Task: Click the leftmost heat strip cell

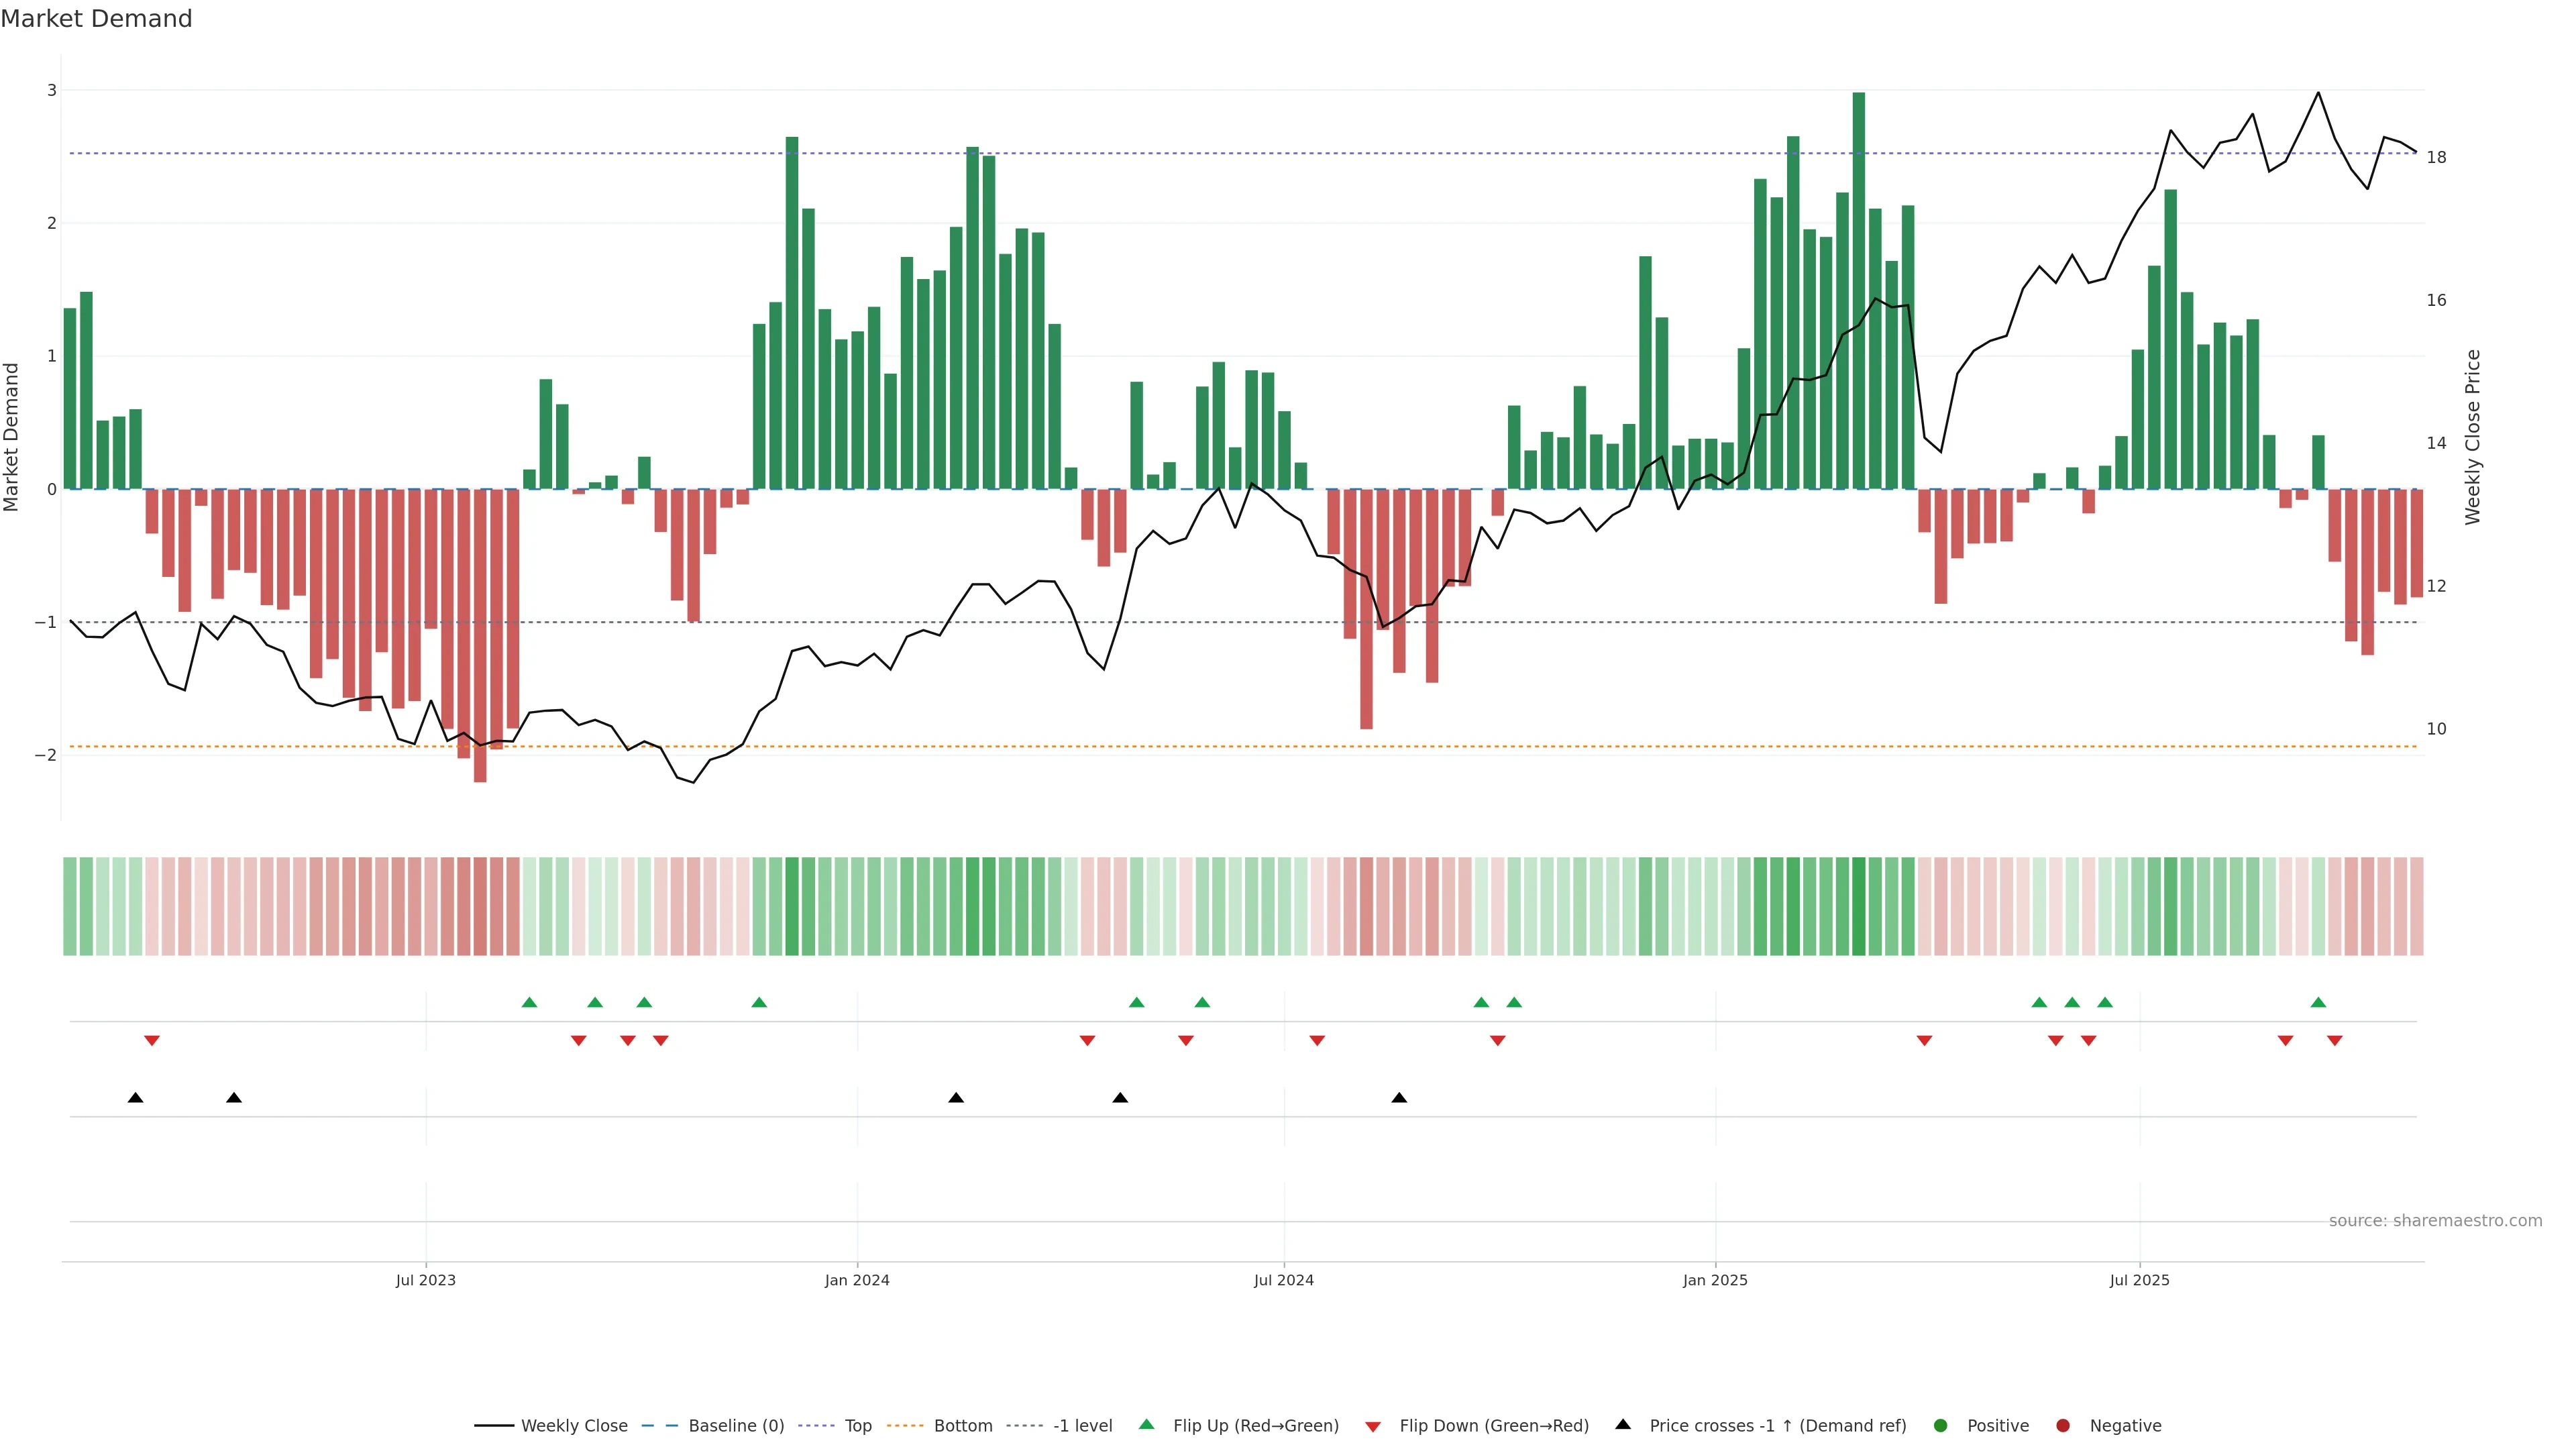Action: pyautogui.click(x=70, y=906)
